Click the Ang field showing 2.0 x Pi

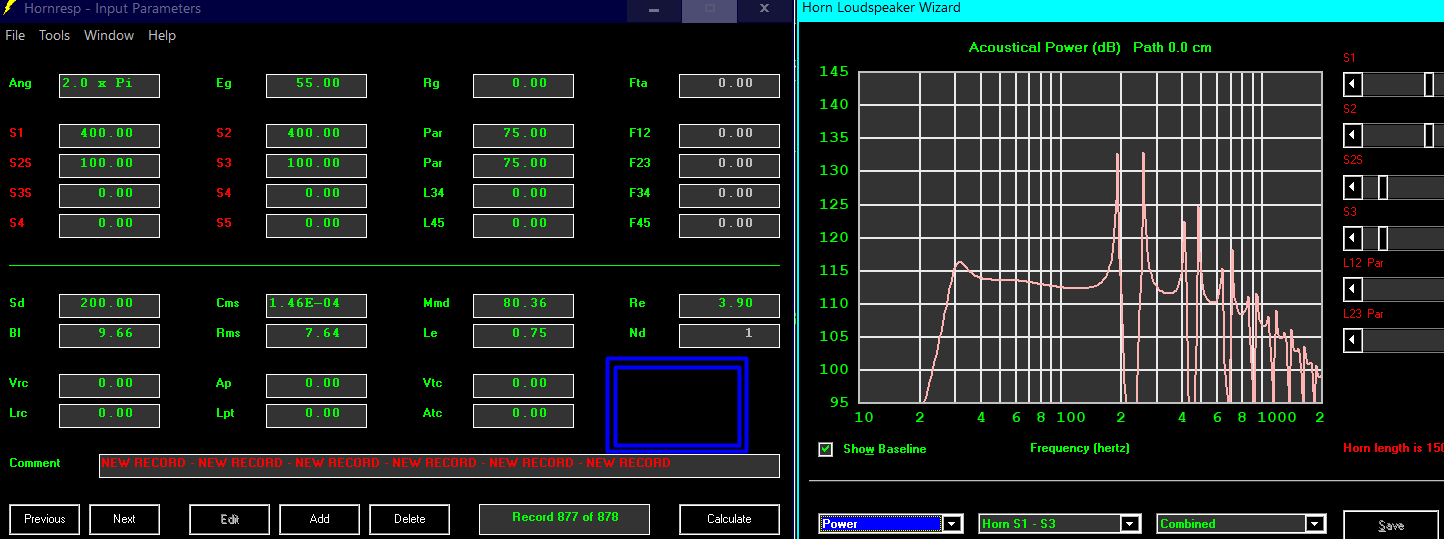pyautogui.click(x=109, y=85)
